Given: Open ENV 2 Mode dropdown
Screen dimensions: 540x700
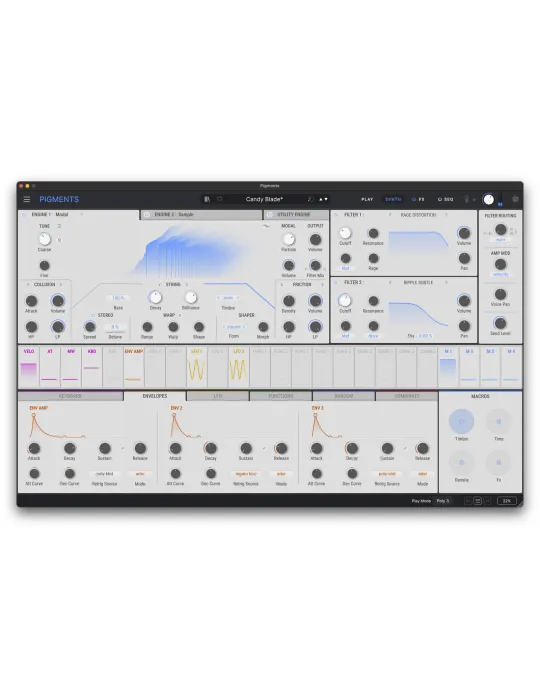Looking at the screenshot, I should pyautogui.click(x=281, y=474).
